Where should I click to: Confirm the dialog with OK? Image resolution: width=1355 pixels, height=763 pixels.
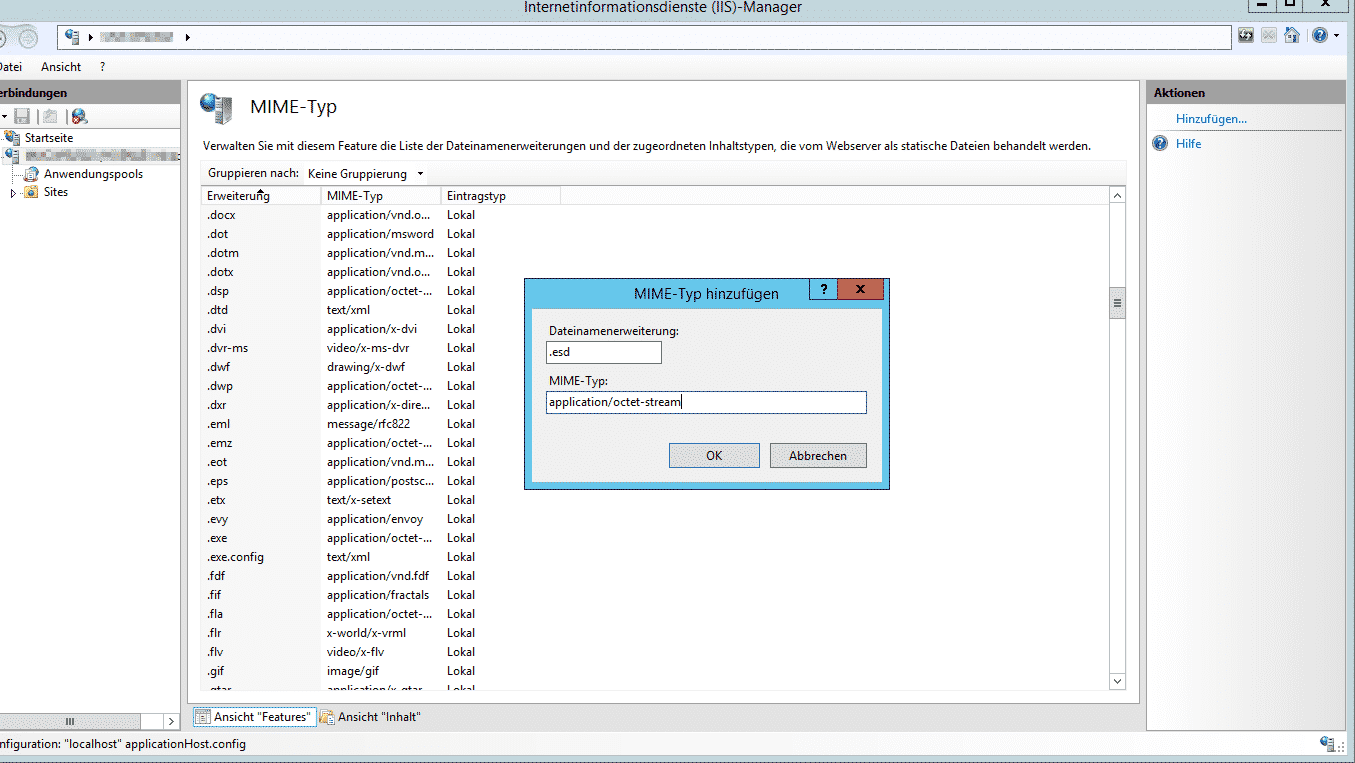pos(713,455)
